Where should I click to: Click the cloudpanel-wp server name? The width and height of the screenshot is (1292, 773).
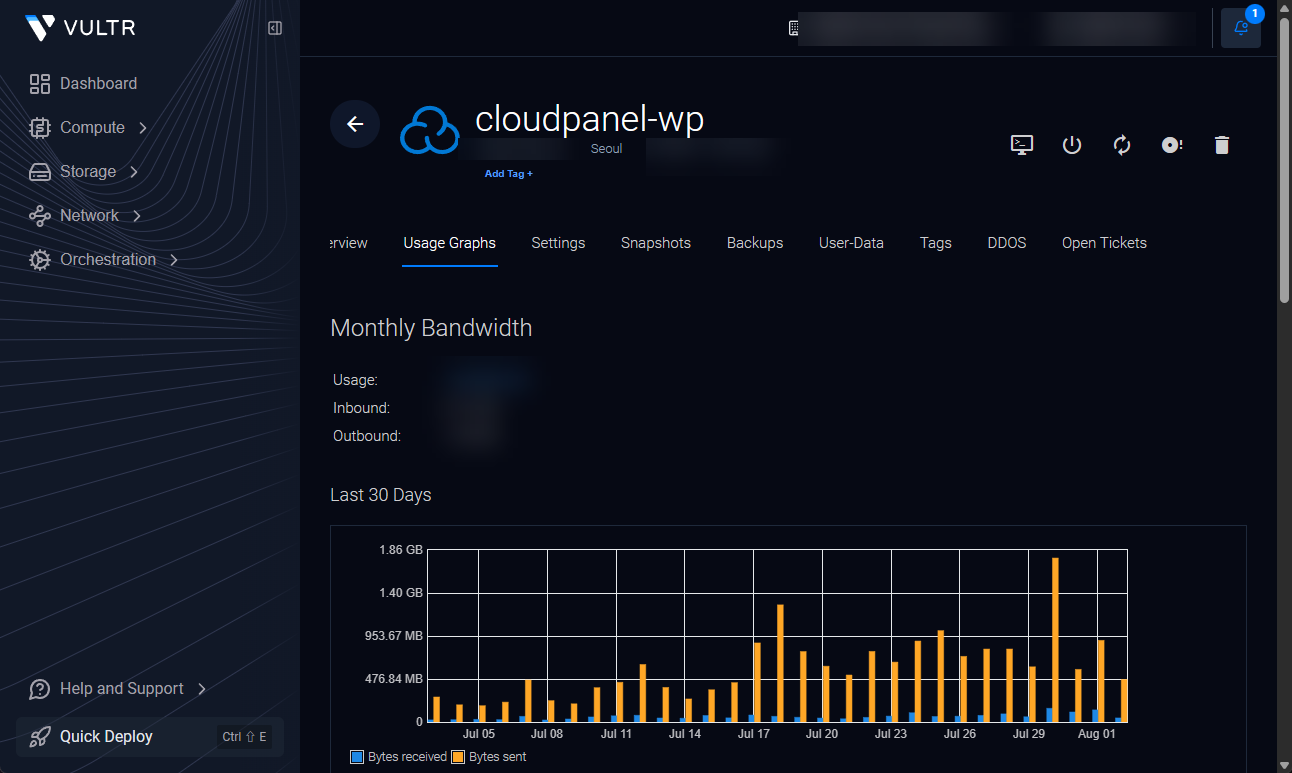coord(590,119)
